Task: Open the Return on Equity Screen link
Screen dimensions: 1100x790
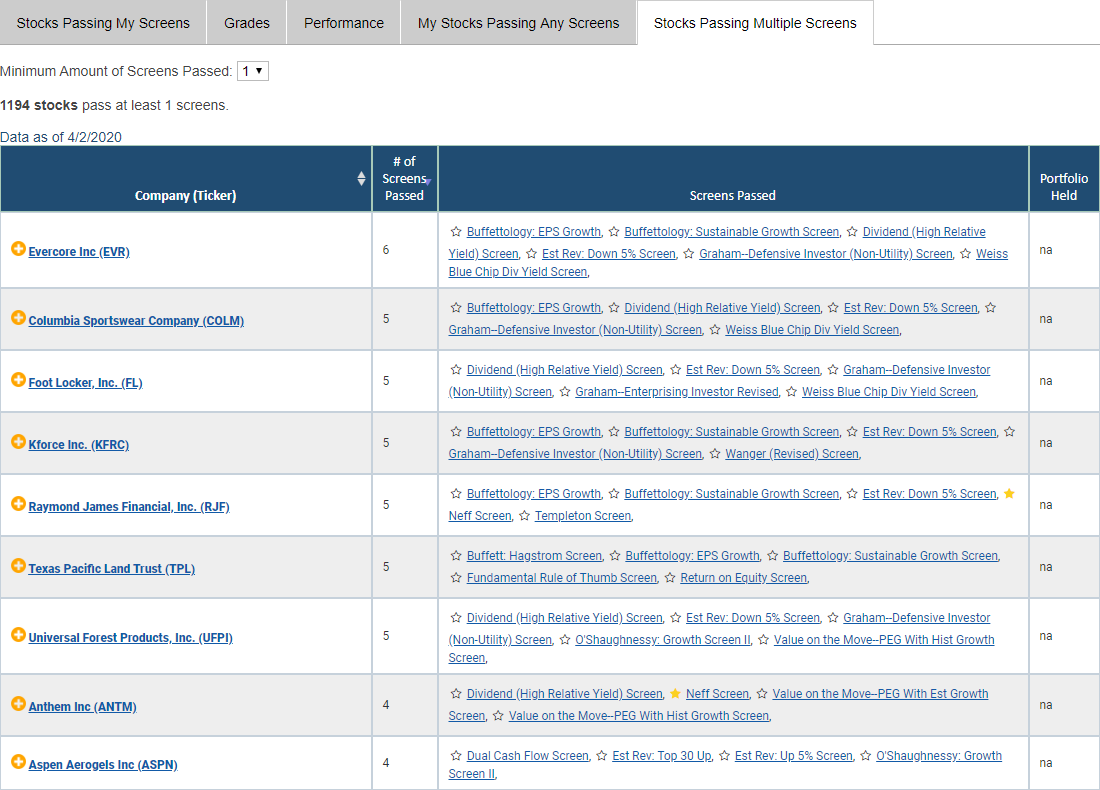Action: [x=744, y=578]
